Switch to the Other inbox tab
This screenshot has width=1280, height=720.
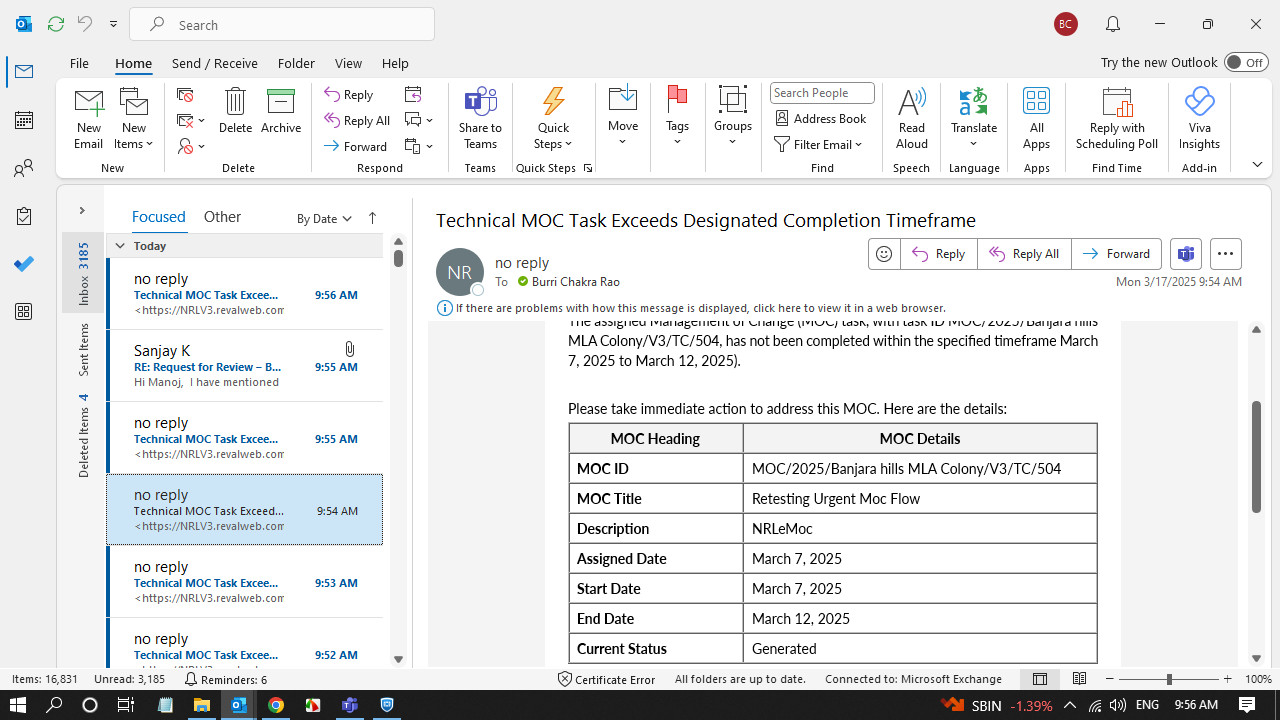(222, 217)
